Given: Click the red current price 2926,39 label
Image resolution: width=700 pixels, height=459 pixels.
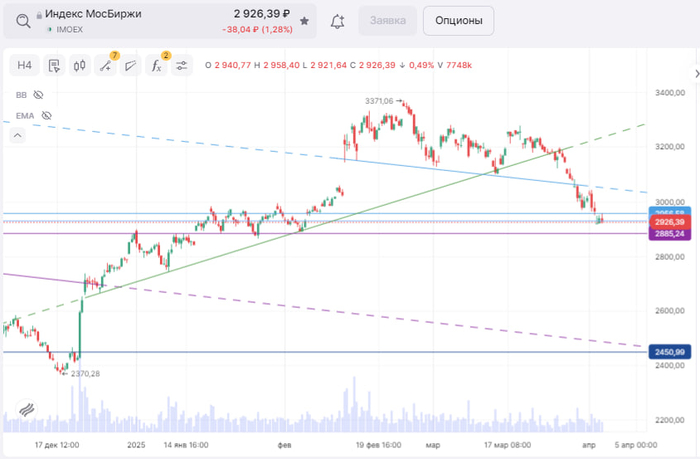Looking at the screenshot, I should click(x=669, y=222).
